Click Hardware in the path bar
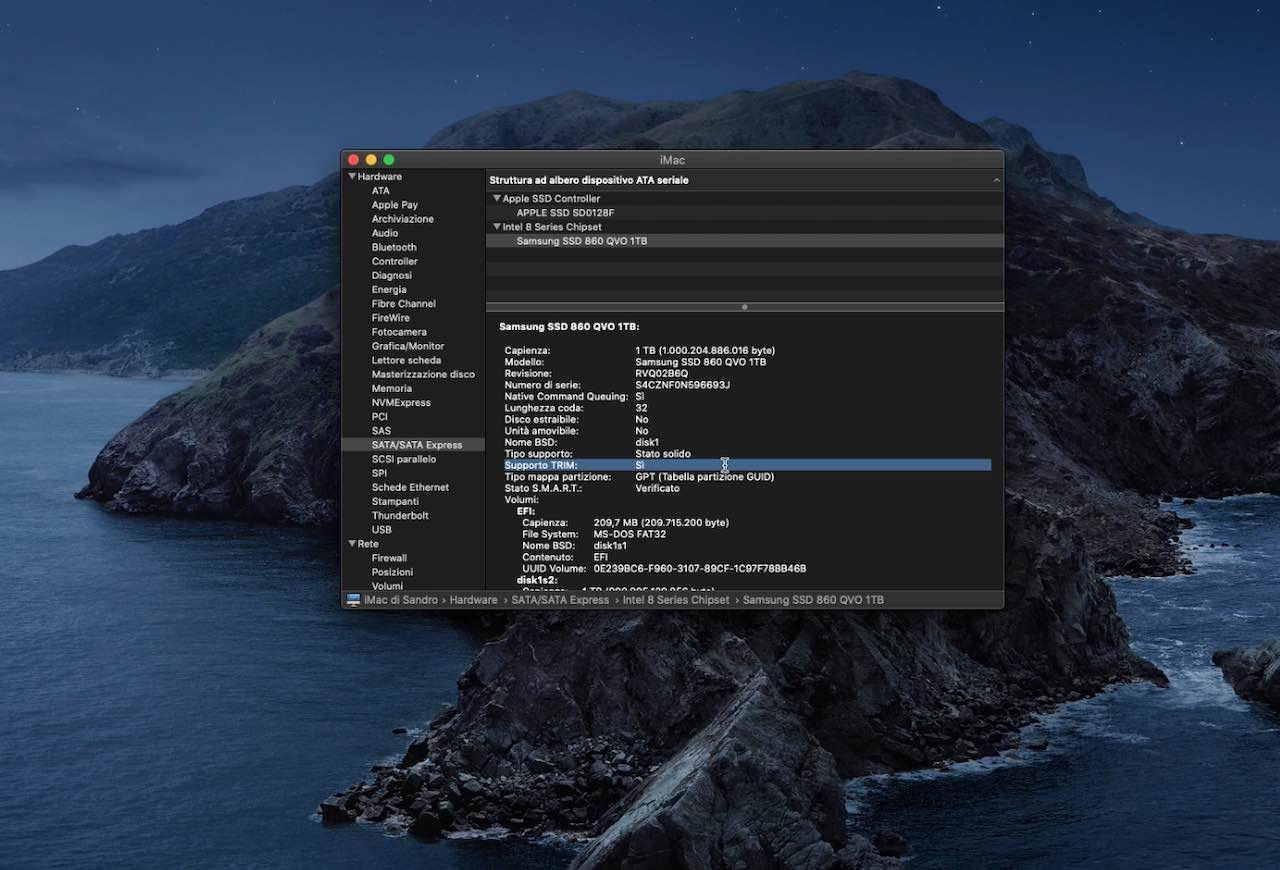 (473, 600)
